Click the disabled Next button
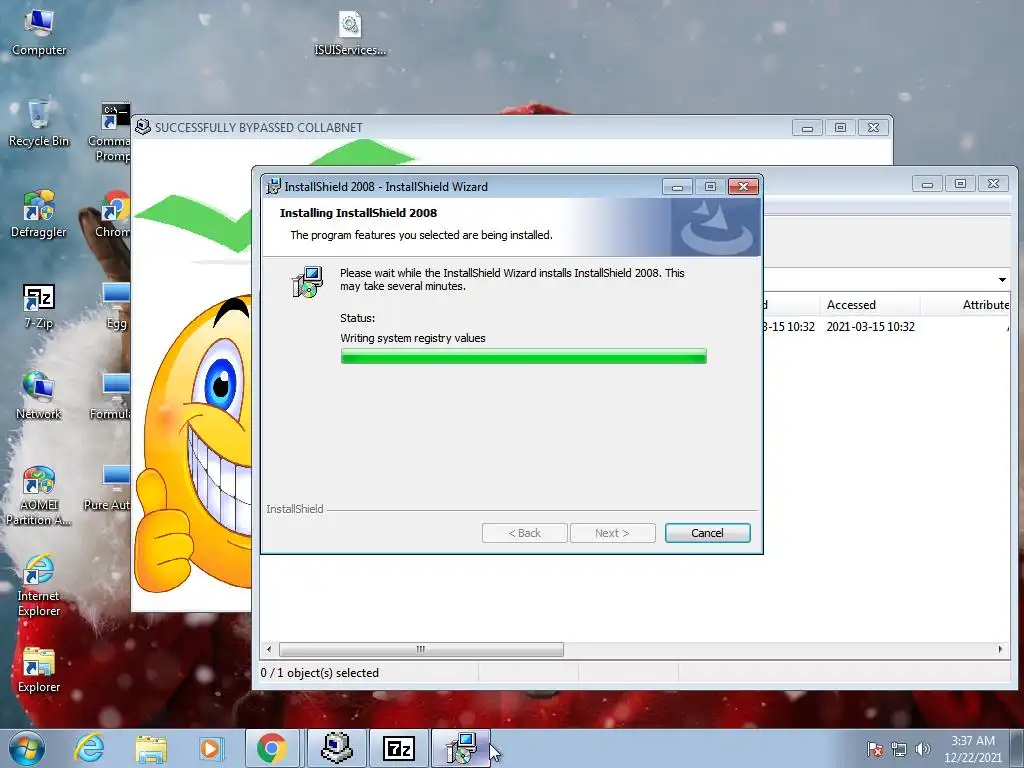 point(613,533)
